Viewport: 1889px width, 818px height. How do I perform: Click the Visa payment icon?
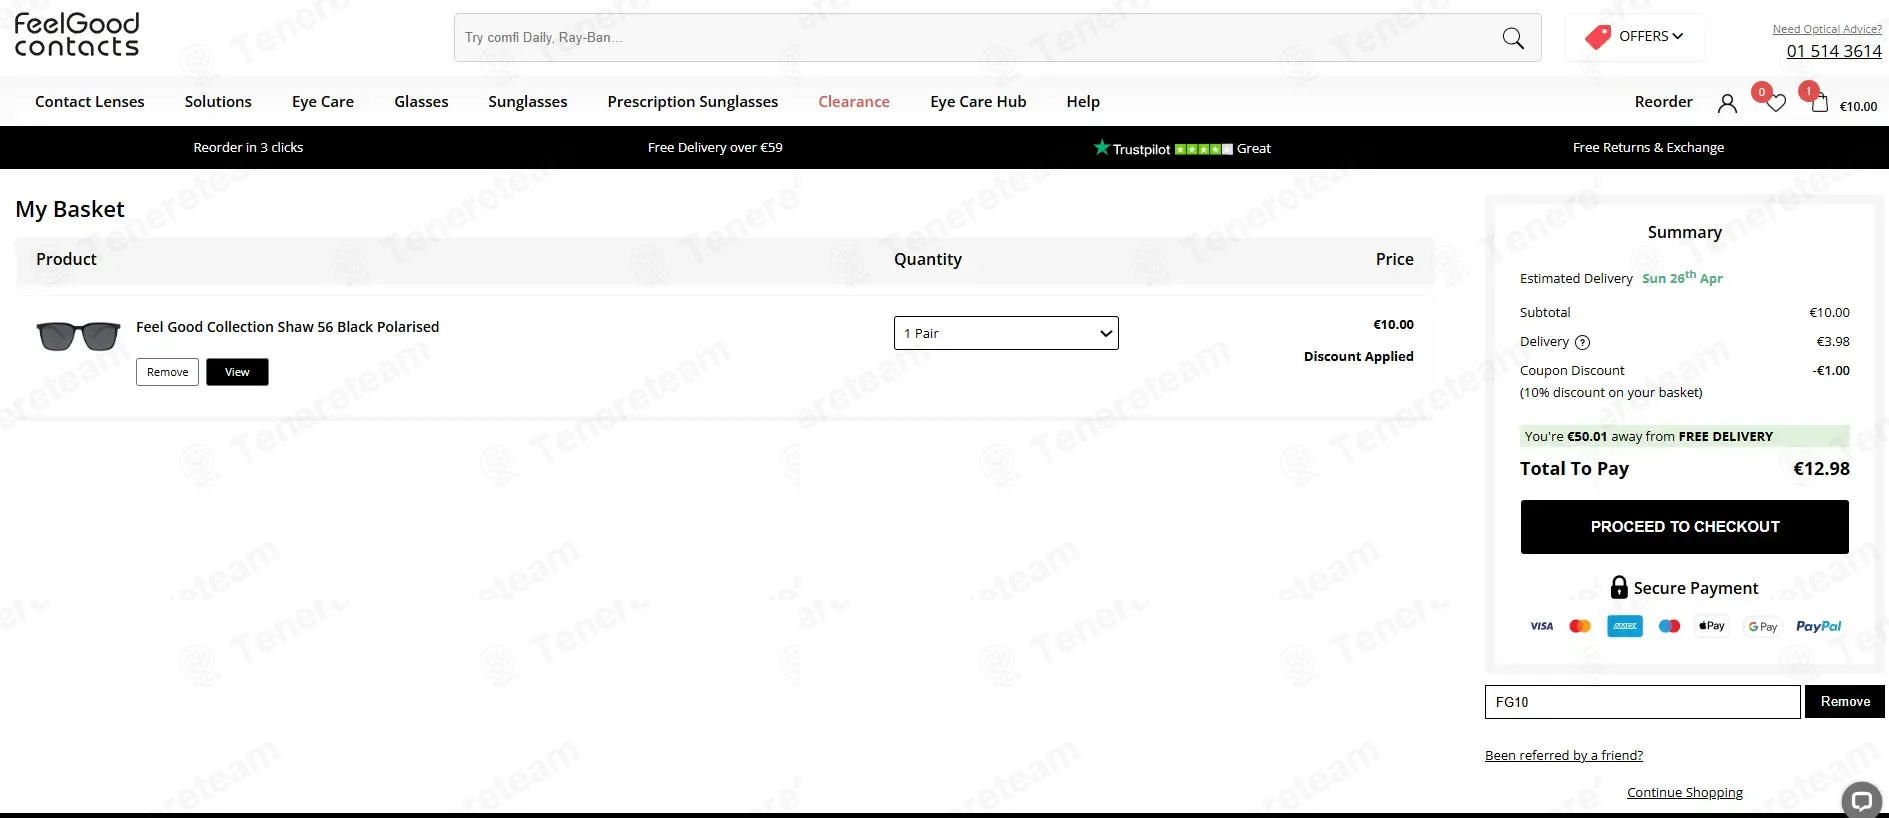(1542, 626)
